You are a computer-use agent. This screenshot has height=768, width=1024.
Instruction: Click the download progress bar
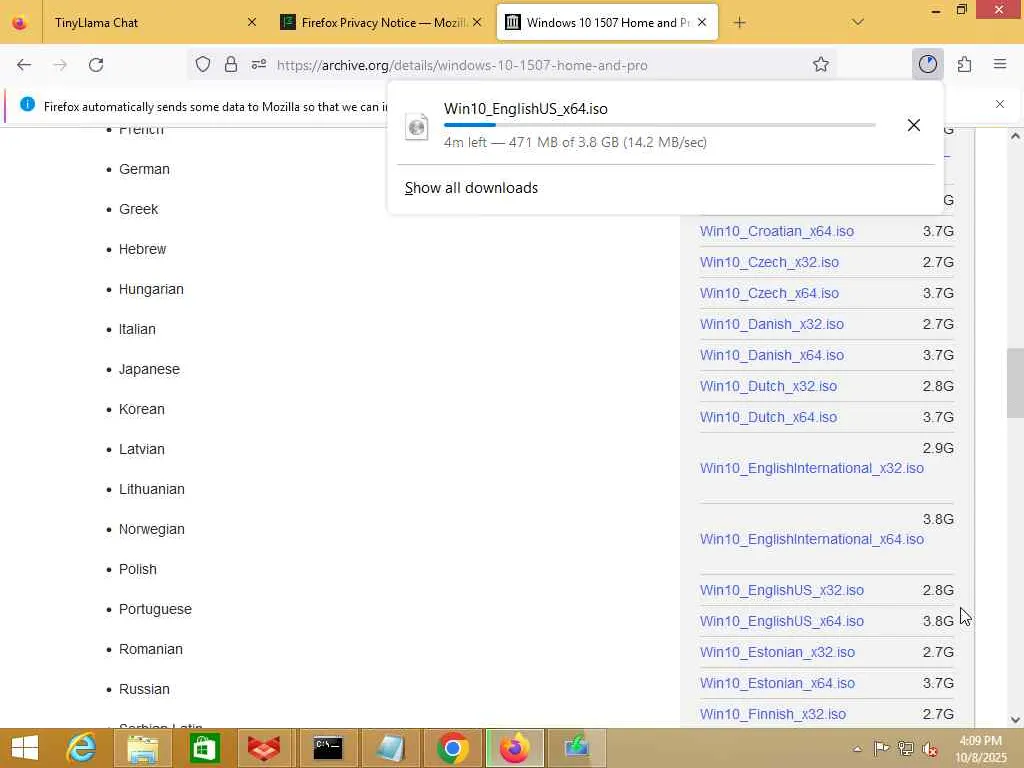pos(660,125)
